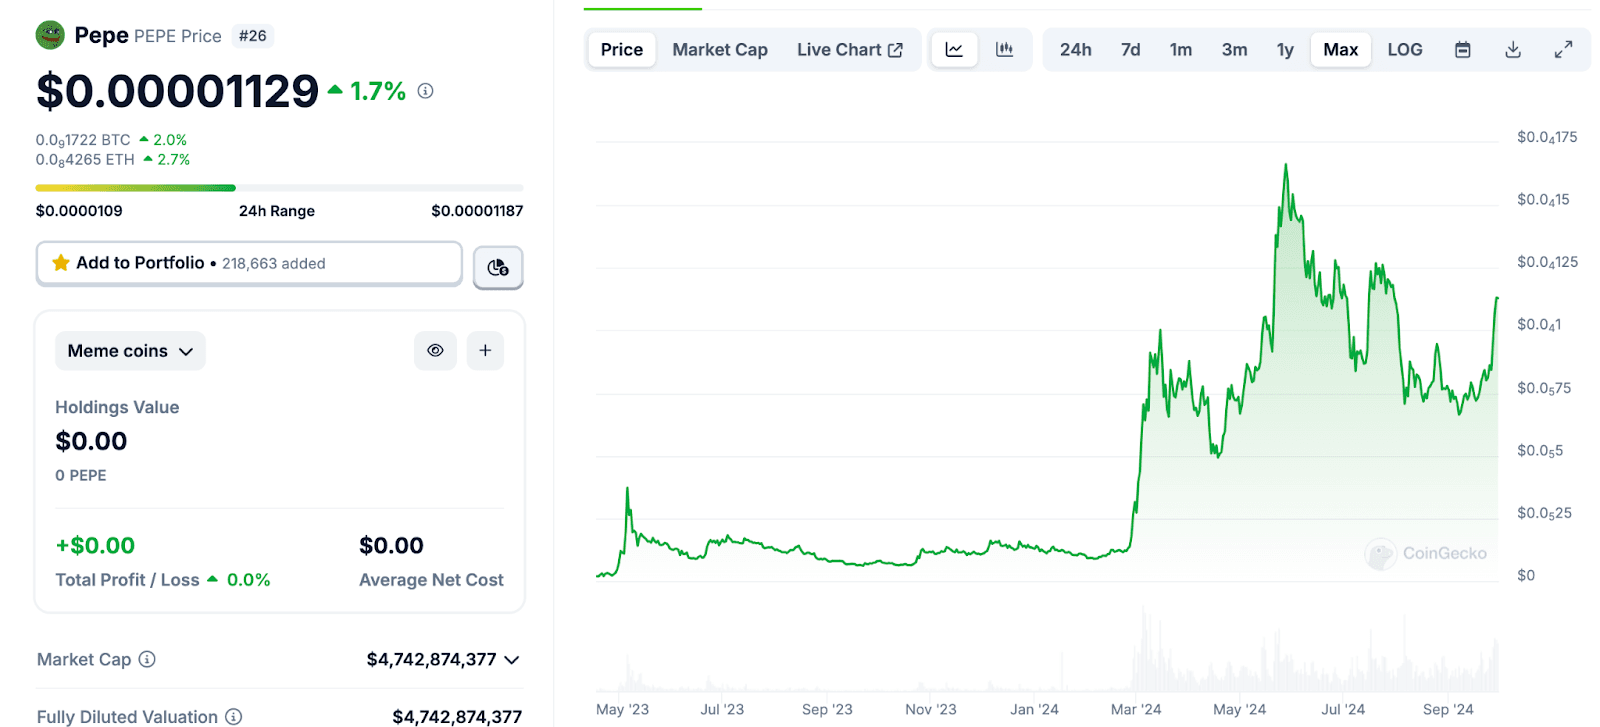Click the $0.0000109 24h low value

point(79,211)
